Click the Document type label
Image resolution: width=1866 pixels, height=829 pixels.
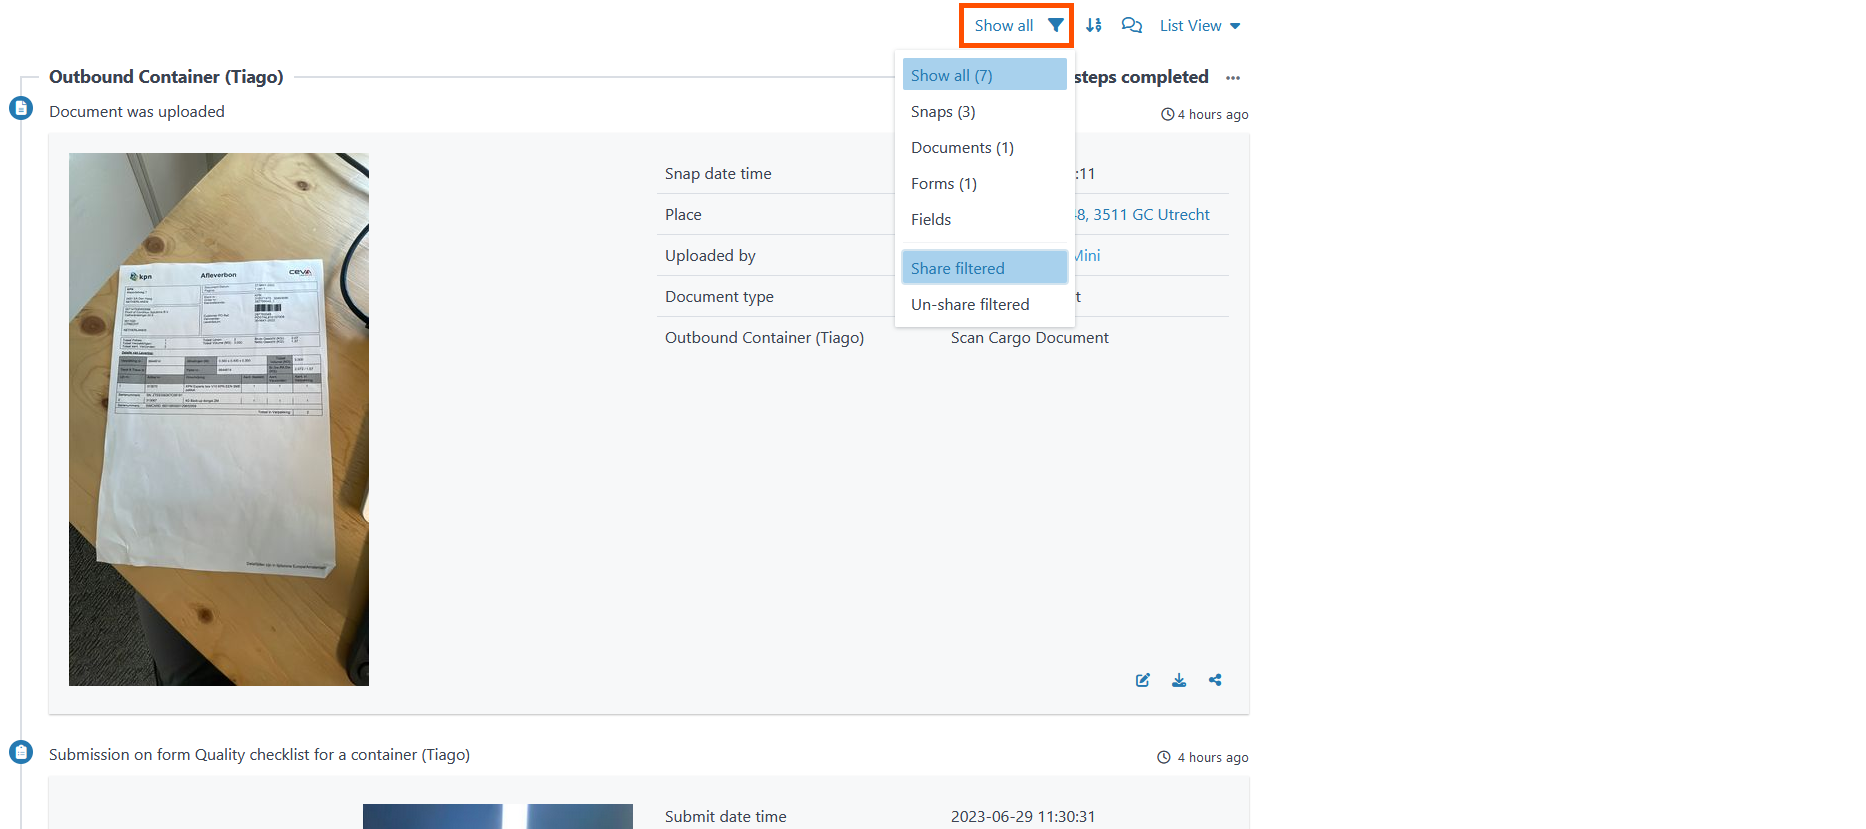click(x=719, y=296)
